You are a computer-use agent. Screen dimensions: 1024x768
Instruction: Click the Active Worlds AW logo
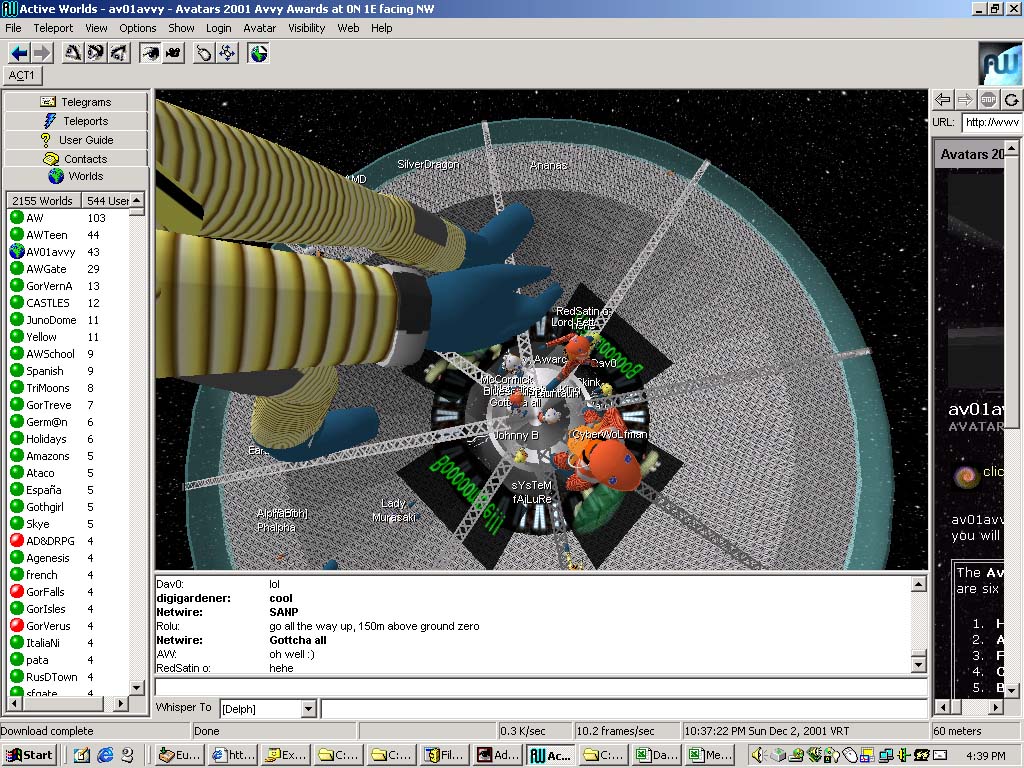tap(999, 63)
